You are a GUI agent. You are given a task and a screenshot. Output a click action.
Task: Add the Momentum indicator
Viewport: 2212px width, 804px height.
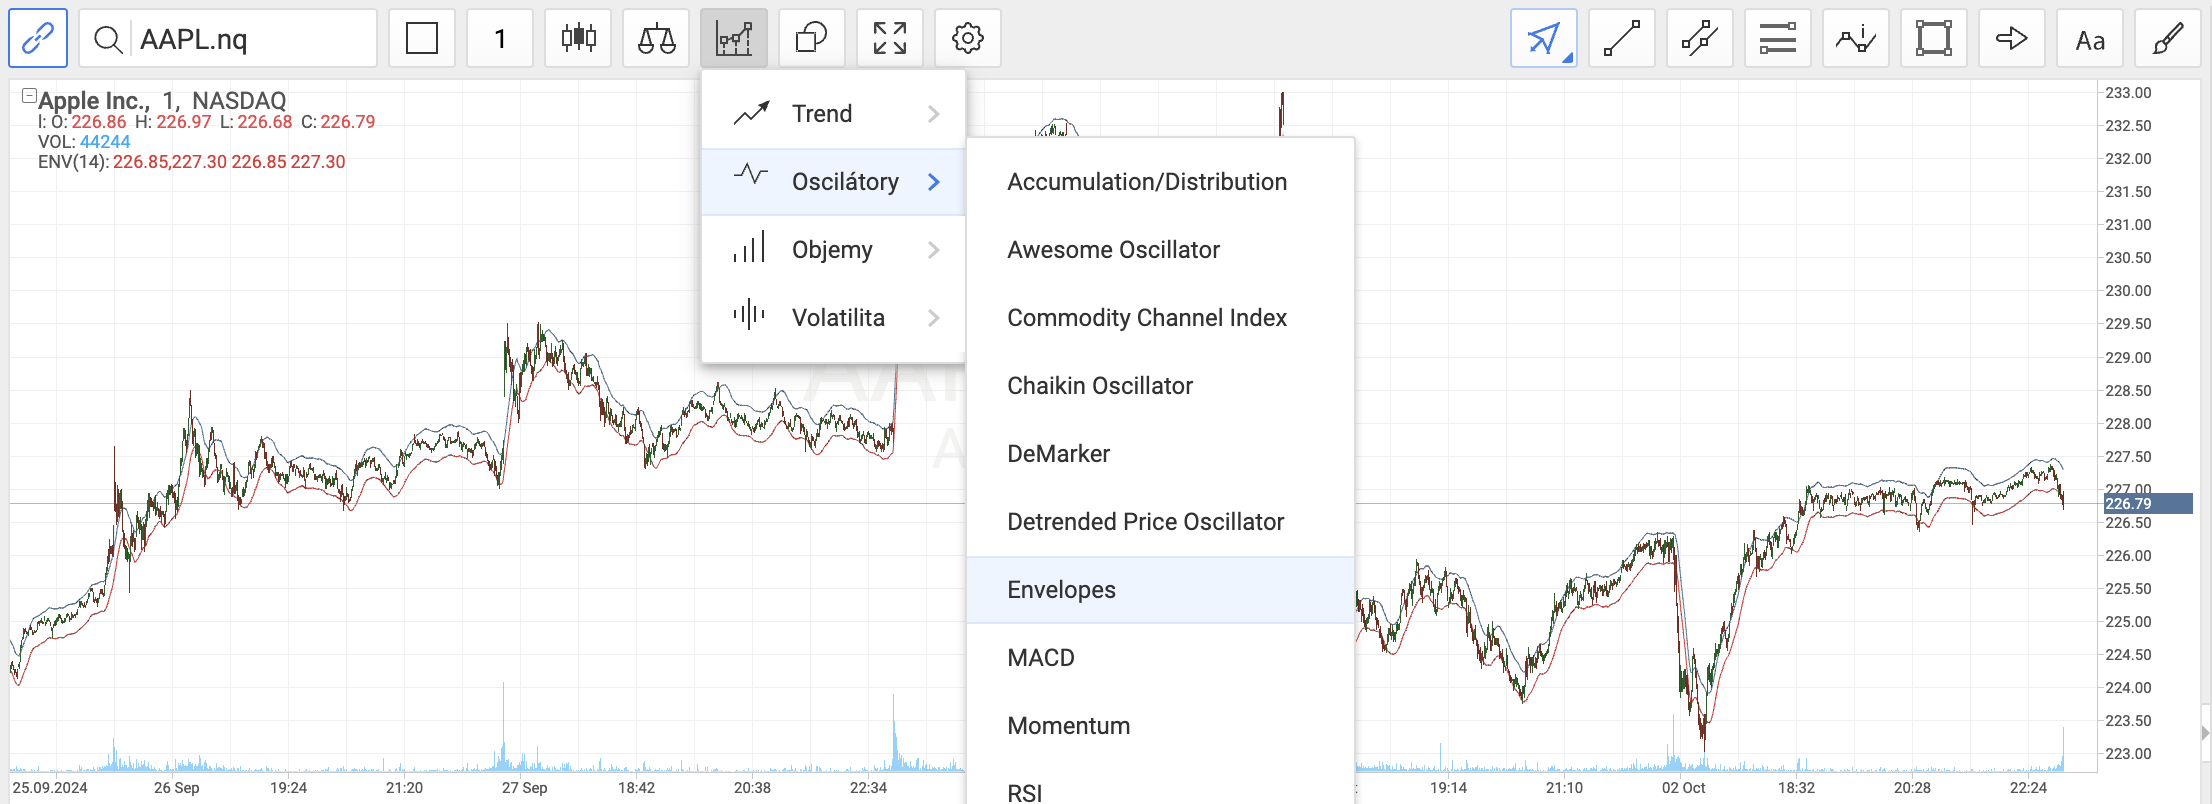coord(1160,726)
